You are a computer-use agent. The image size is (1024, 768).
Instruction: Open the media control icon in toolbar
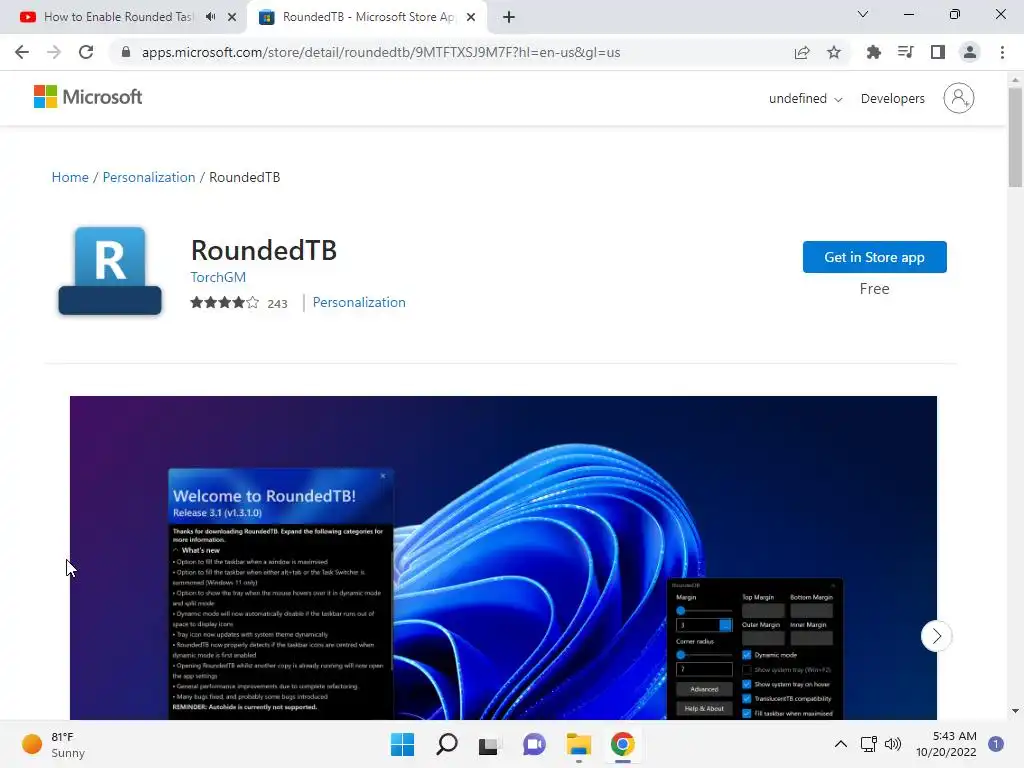point(906,52)
